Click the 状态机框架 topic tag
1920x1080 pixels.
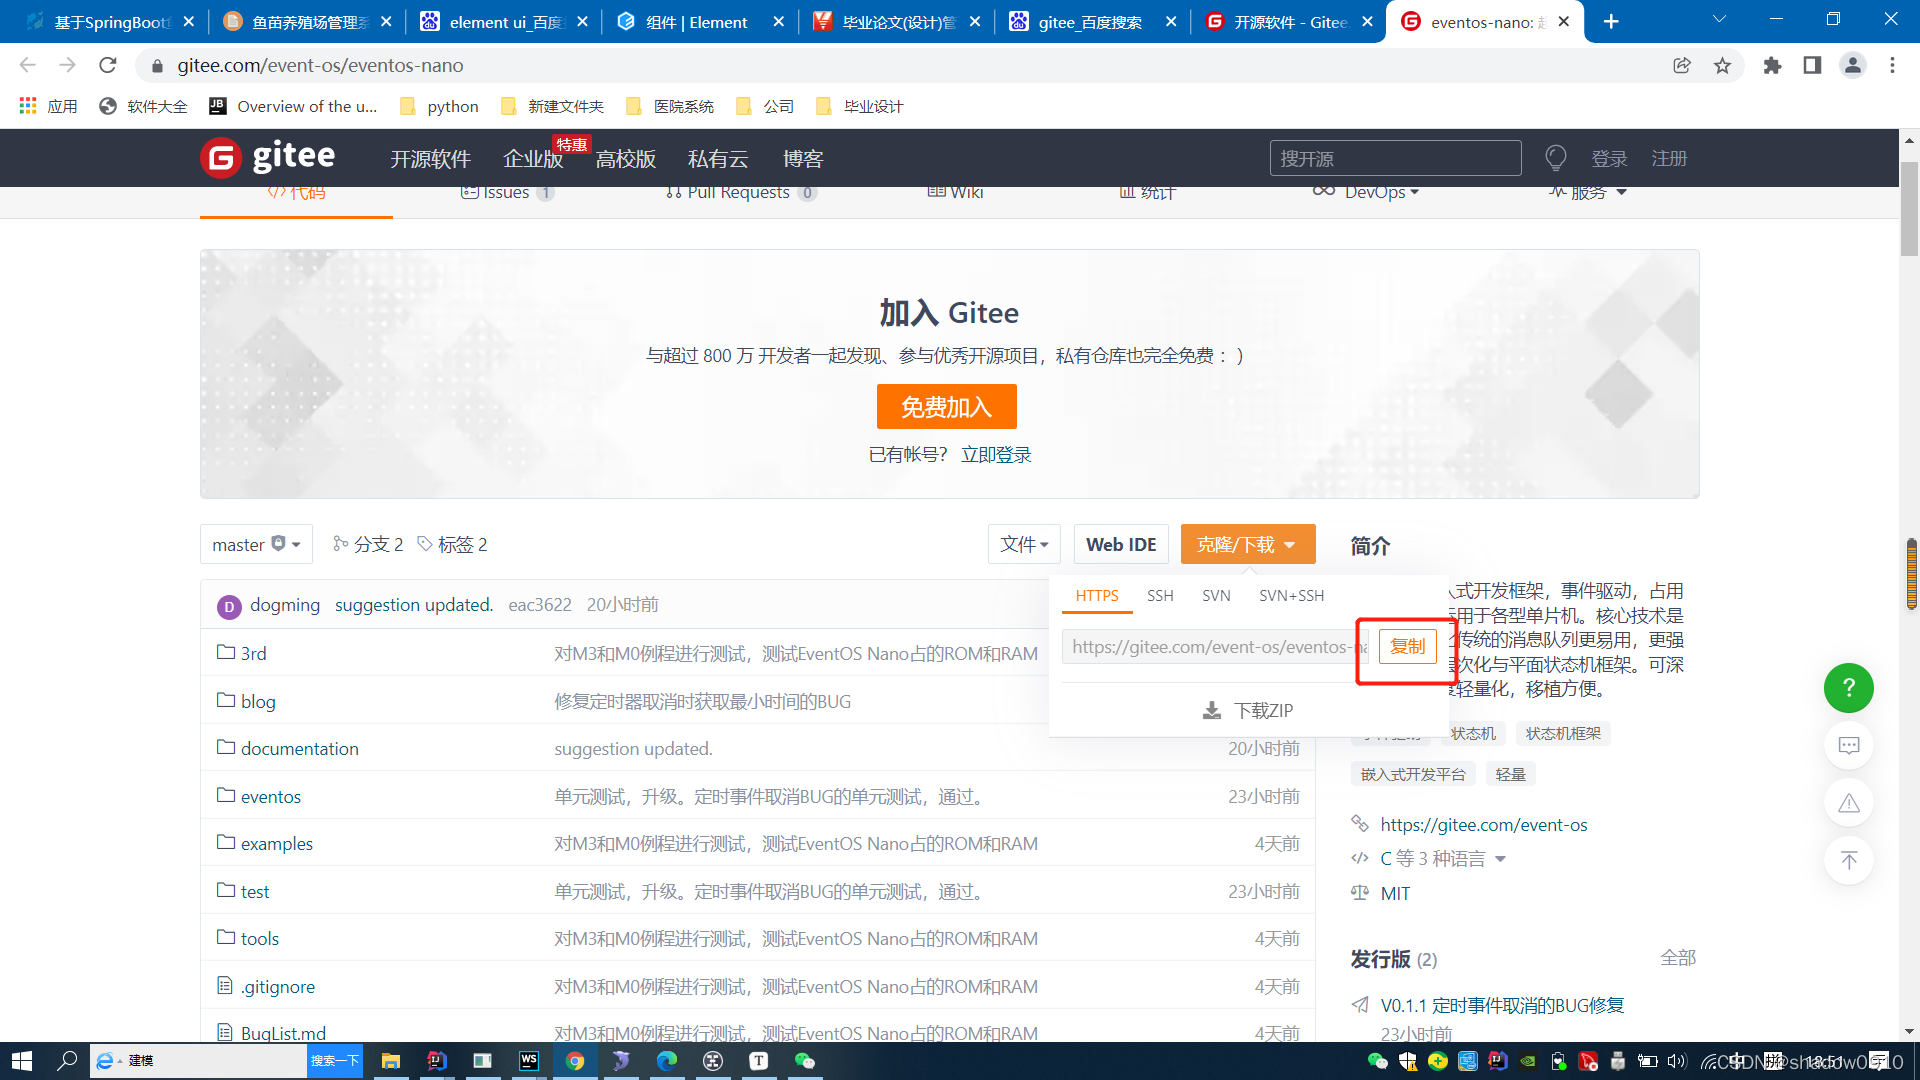click(x=1563, y=734)
